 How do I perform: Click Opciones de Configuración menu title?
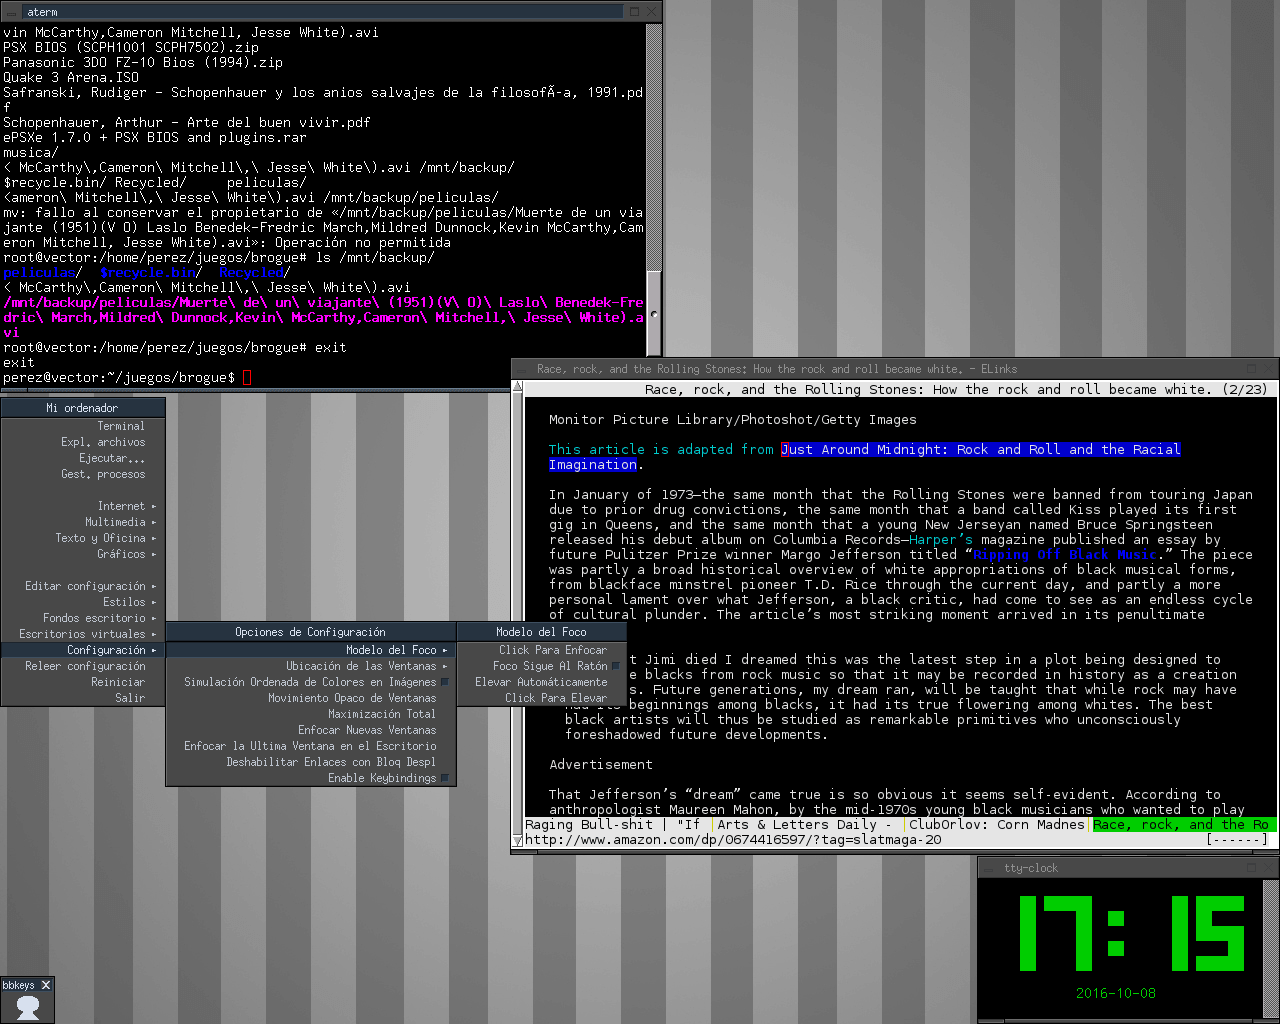coord(311,632)
